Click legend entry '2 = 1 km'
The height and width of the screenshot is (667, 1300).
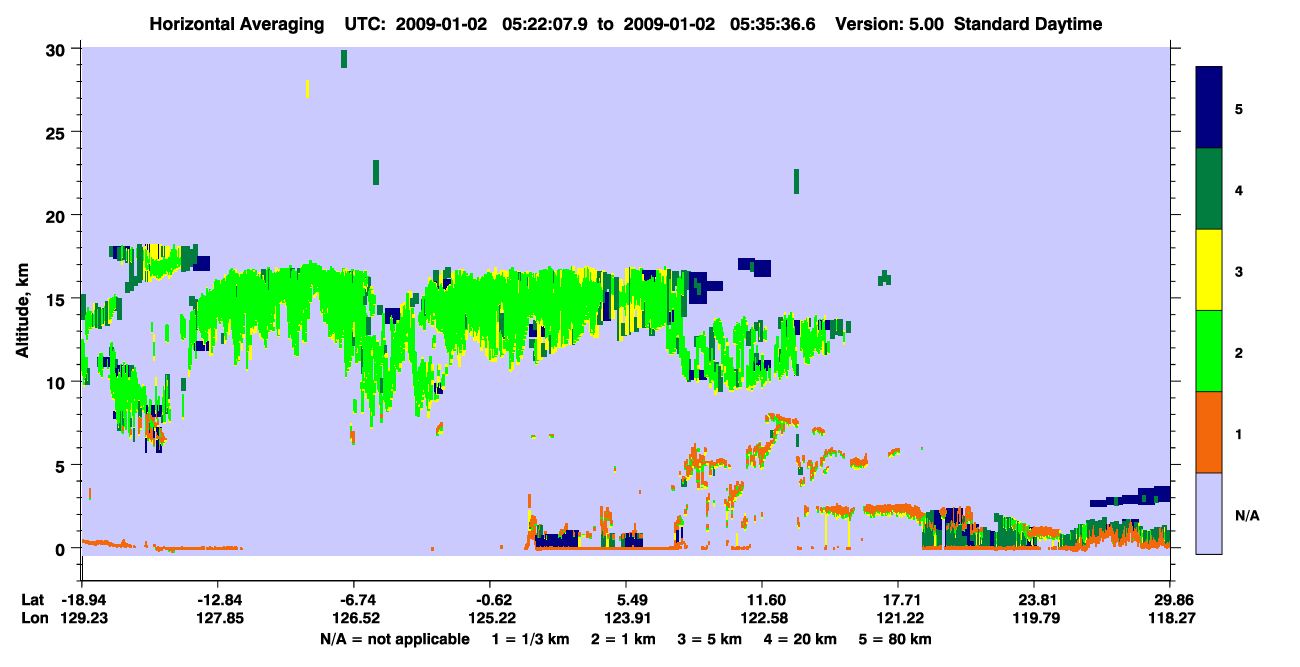click(624, 638)
